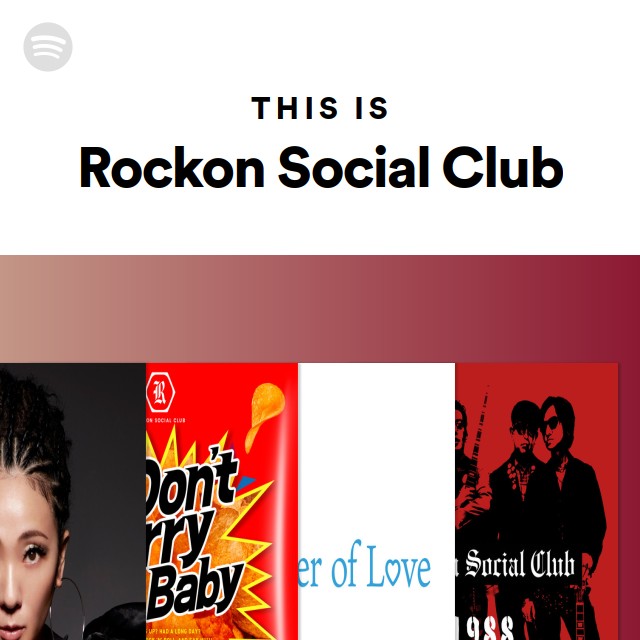640x640 pixels.
Task: Open the Don't Worry Baby album cover
Action: click(x=222, y=501)
